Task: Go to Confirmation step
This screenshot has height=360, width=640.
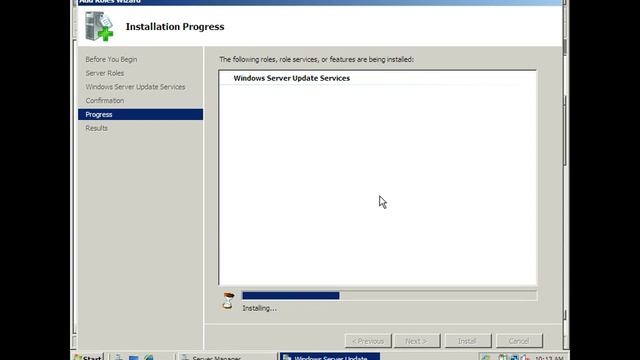Action: 104,100
